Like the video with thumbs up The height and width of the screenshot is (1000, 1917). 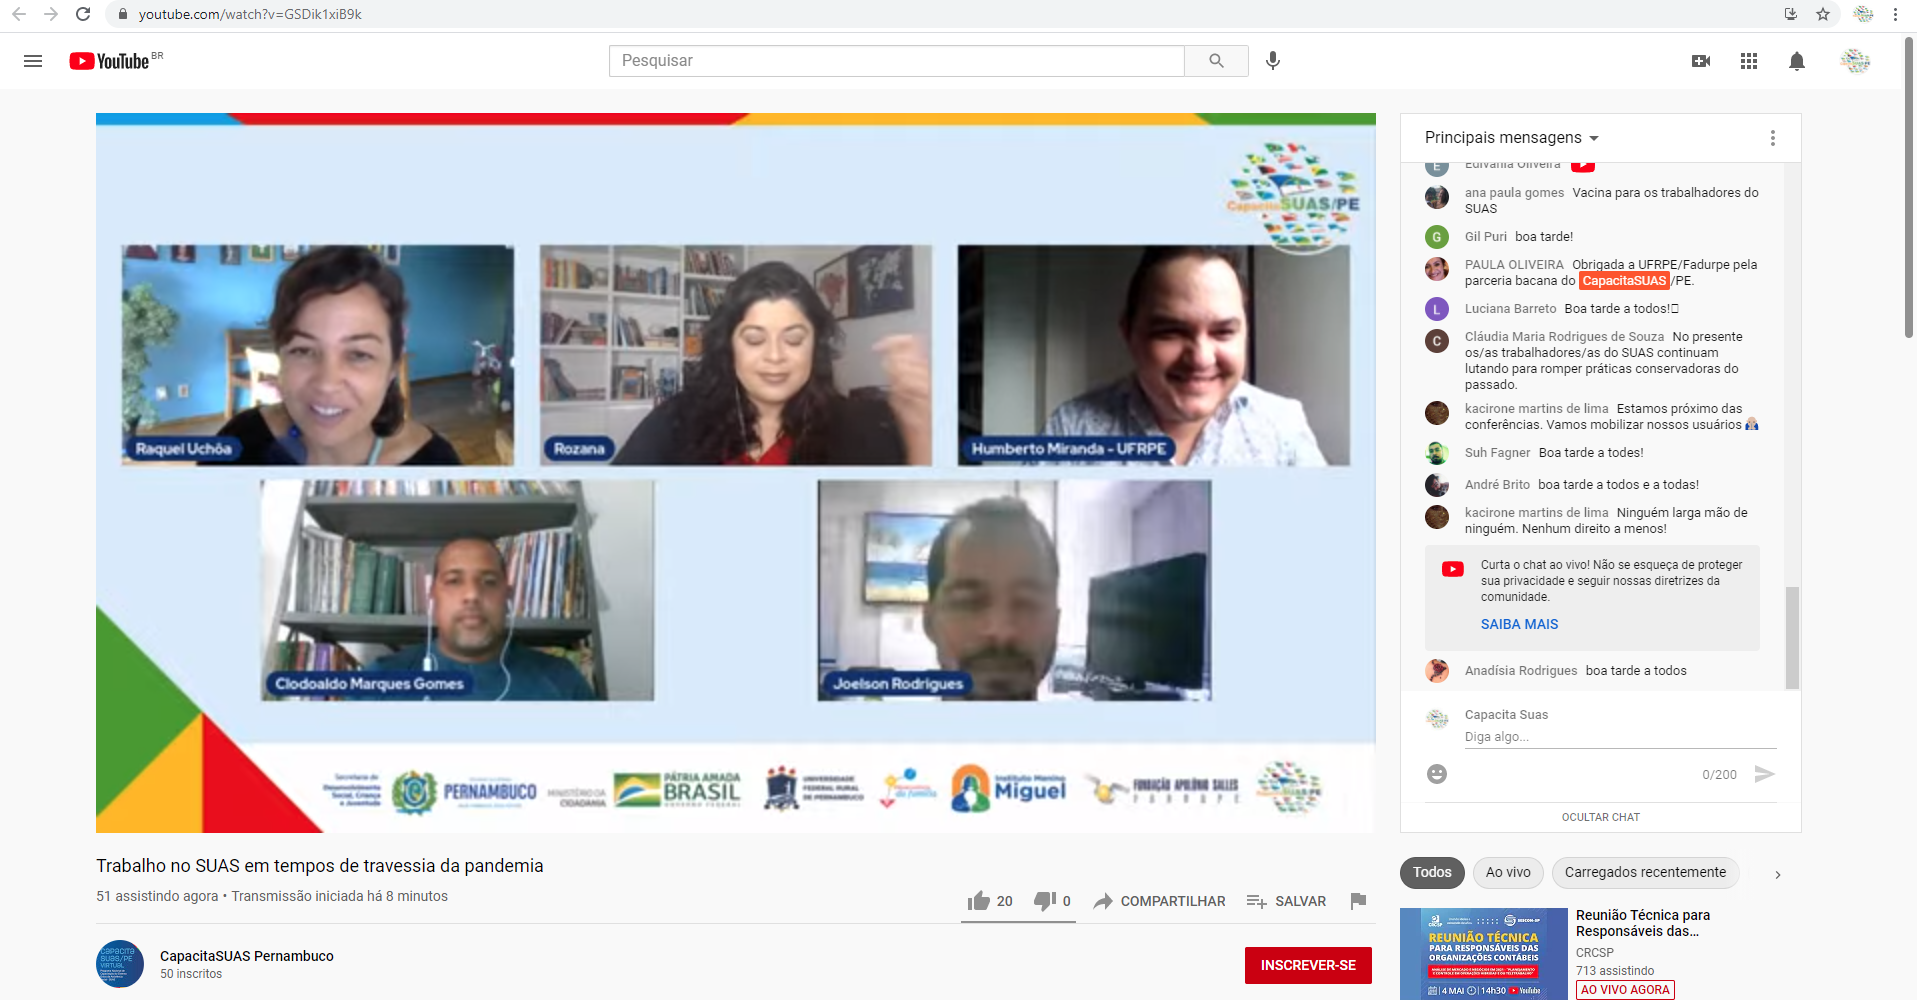979,901
